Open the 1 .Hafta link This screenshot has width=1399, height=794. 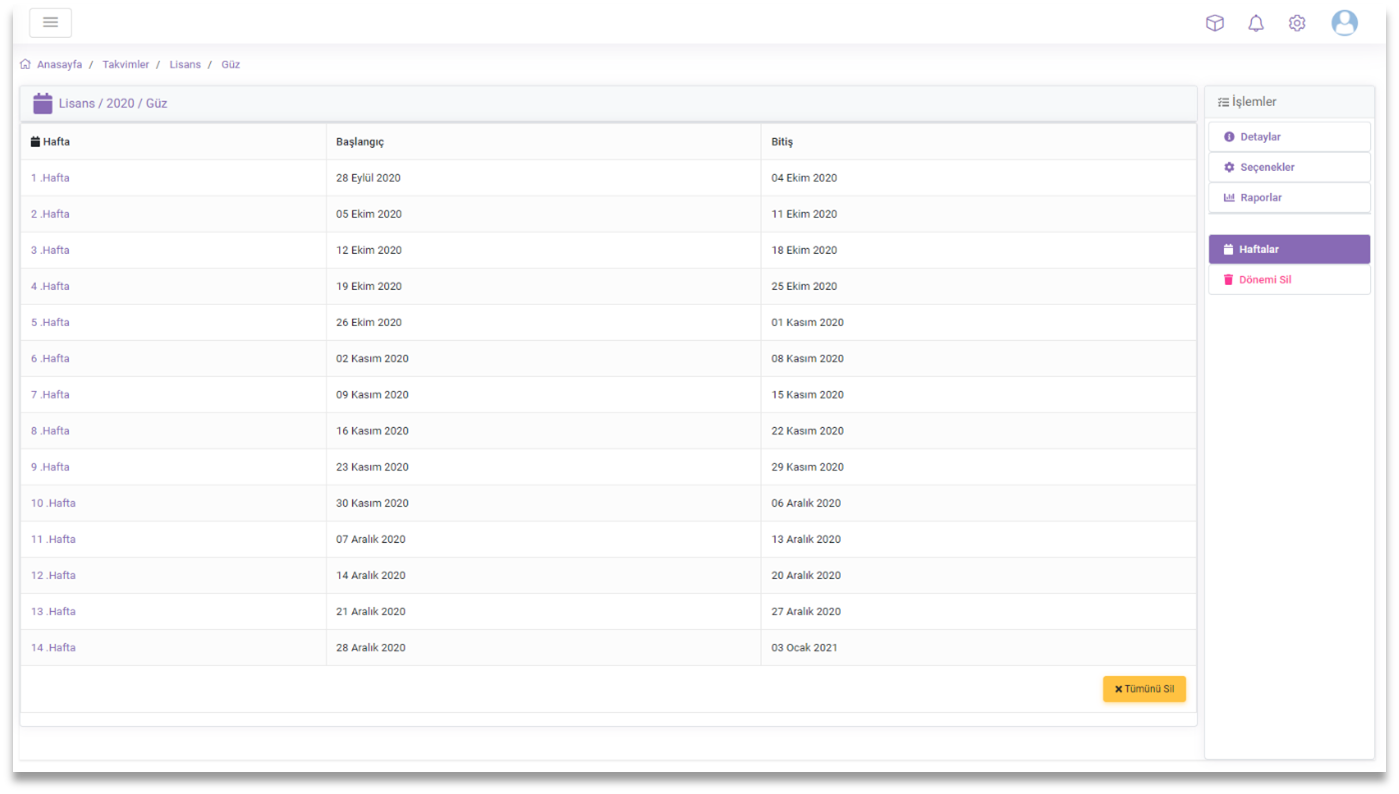(50, 178)
